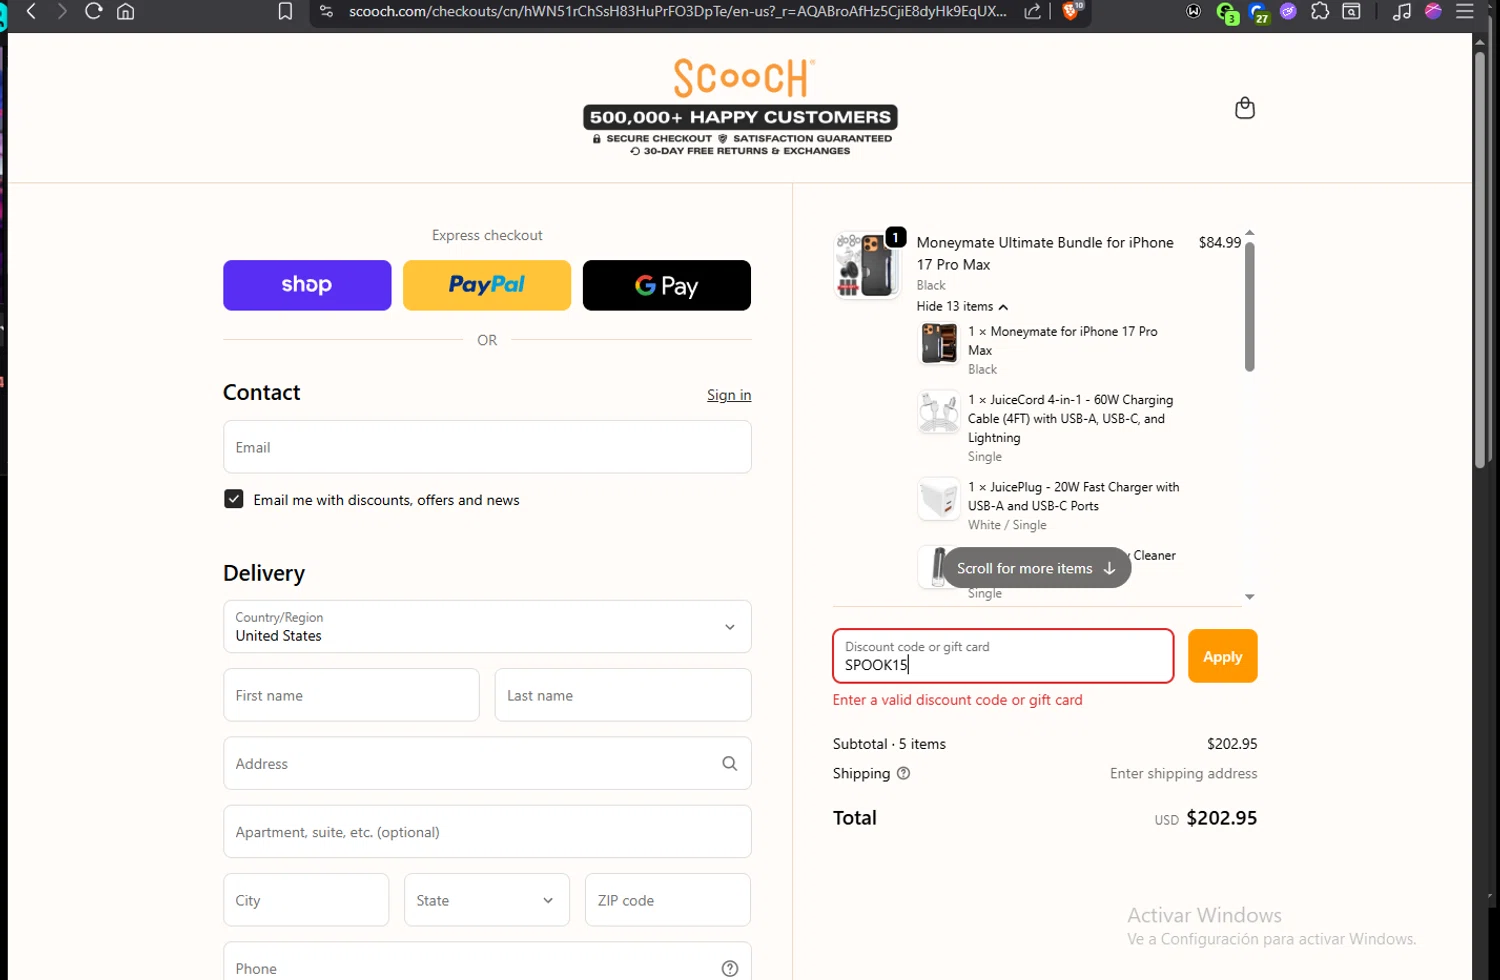1500x980 pixels.
Task: Go forward in browser history
Action: click(62, 11)
